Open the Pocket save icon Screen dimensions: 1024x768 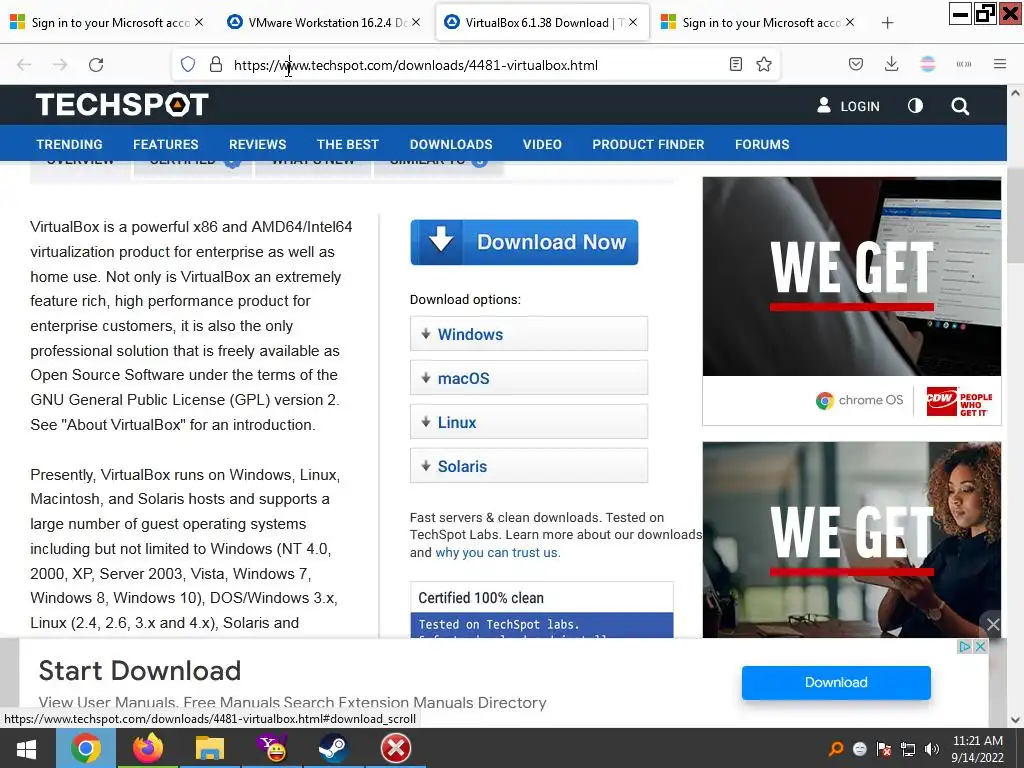pos(856,64)
